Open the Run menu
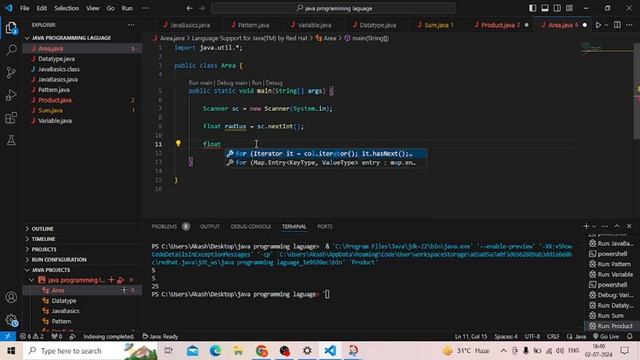 click(x=127, y=8)
